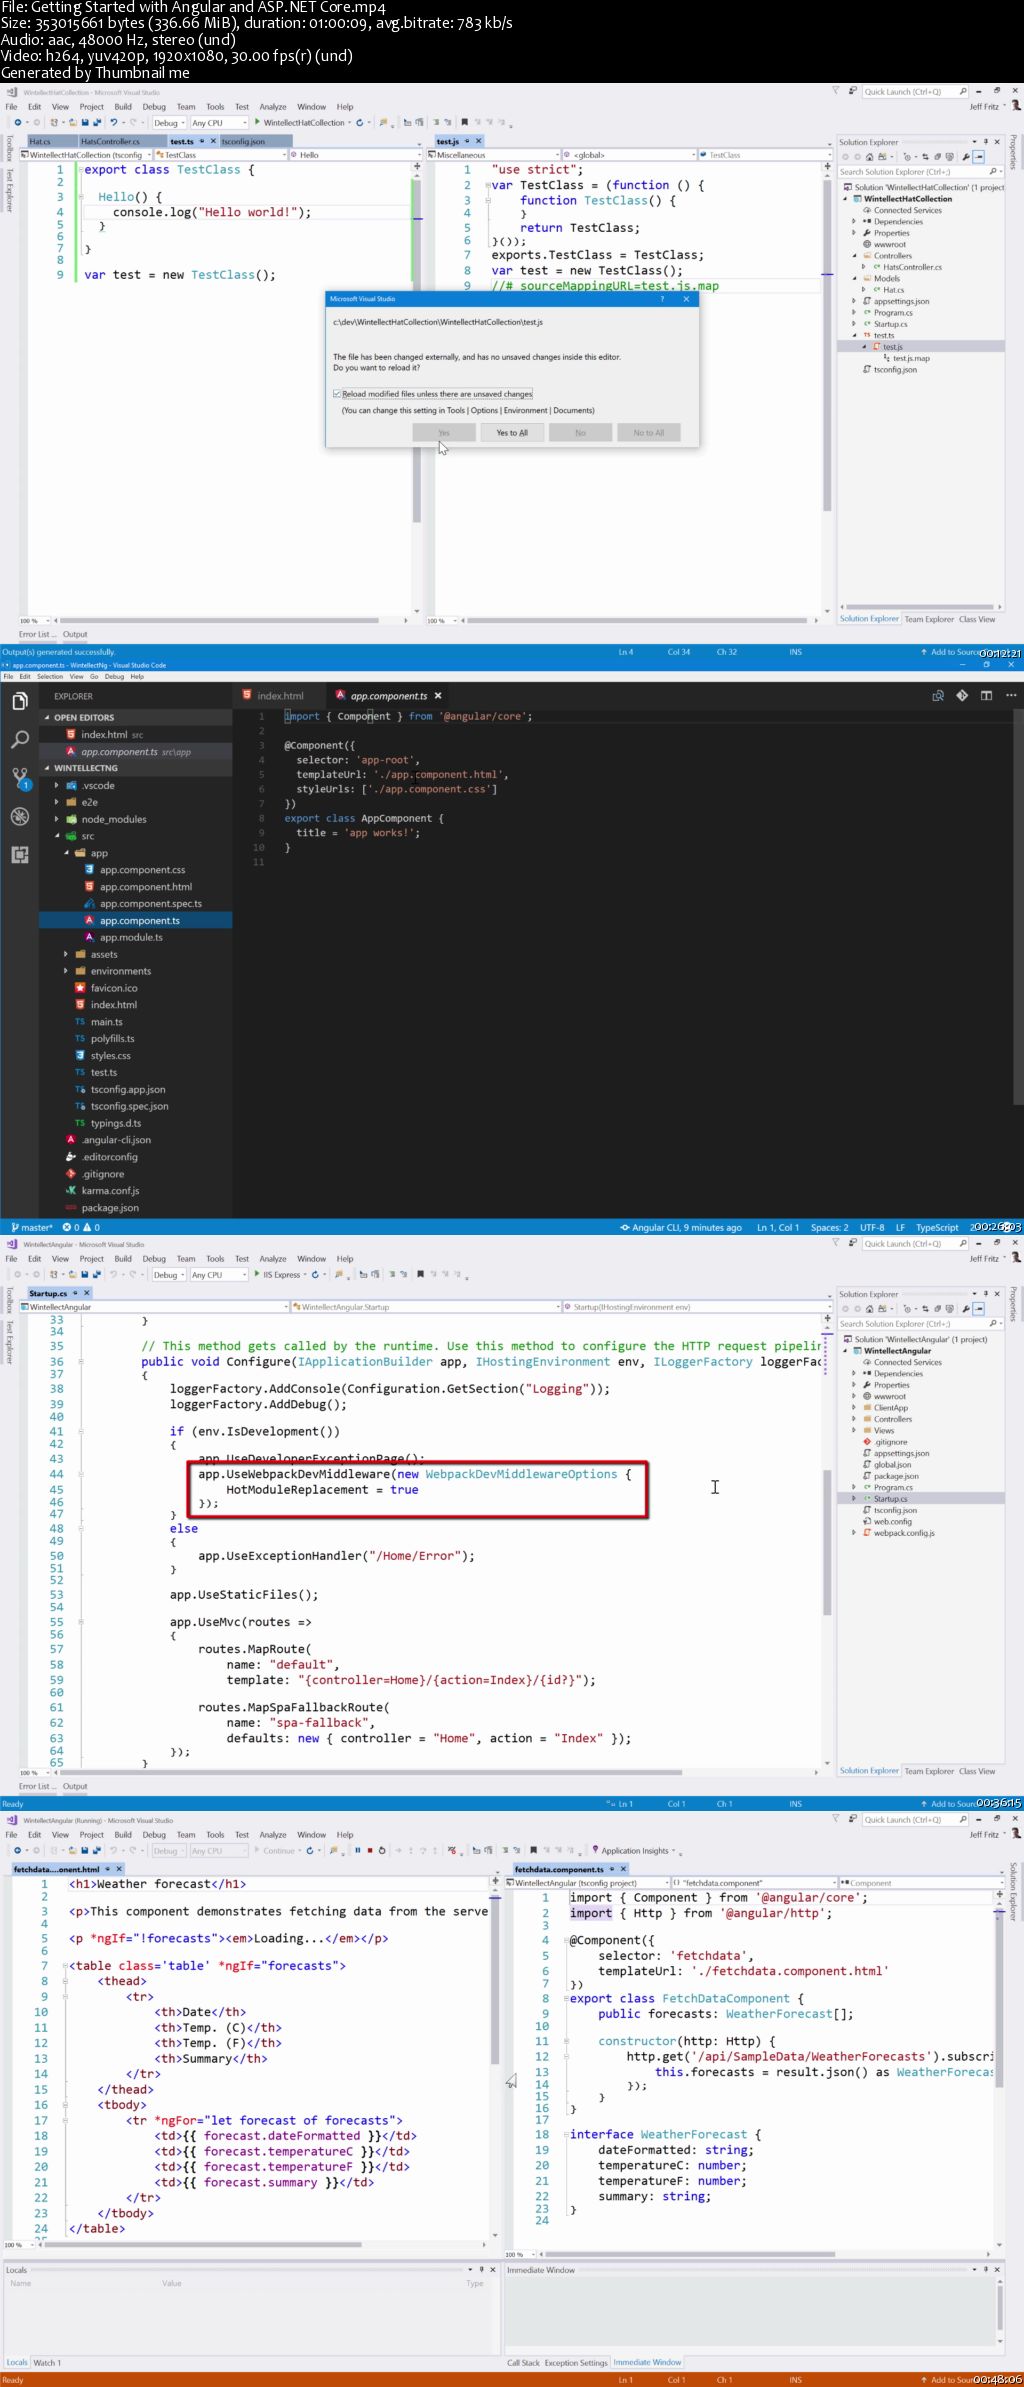This screenshot has width=1024, height=2387.
Task: Click Save All icon in WintellectHatCollection toolbar
Action: click(x=97, y=123)
